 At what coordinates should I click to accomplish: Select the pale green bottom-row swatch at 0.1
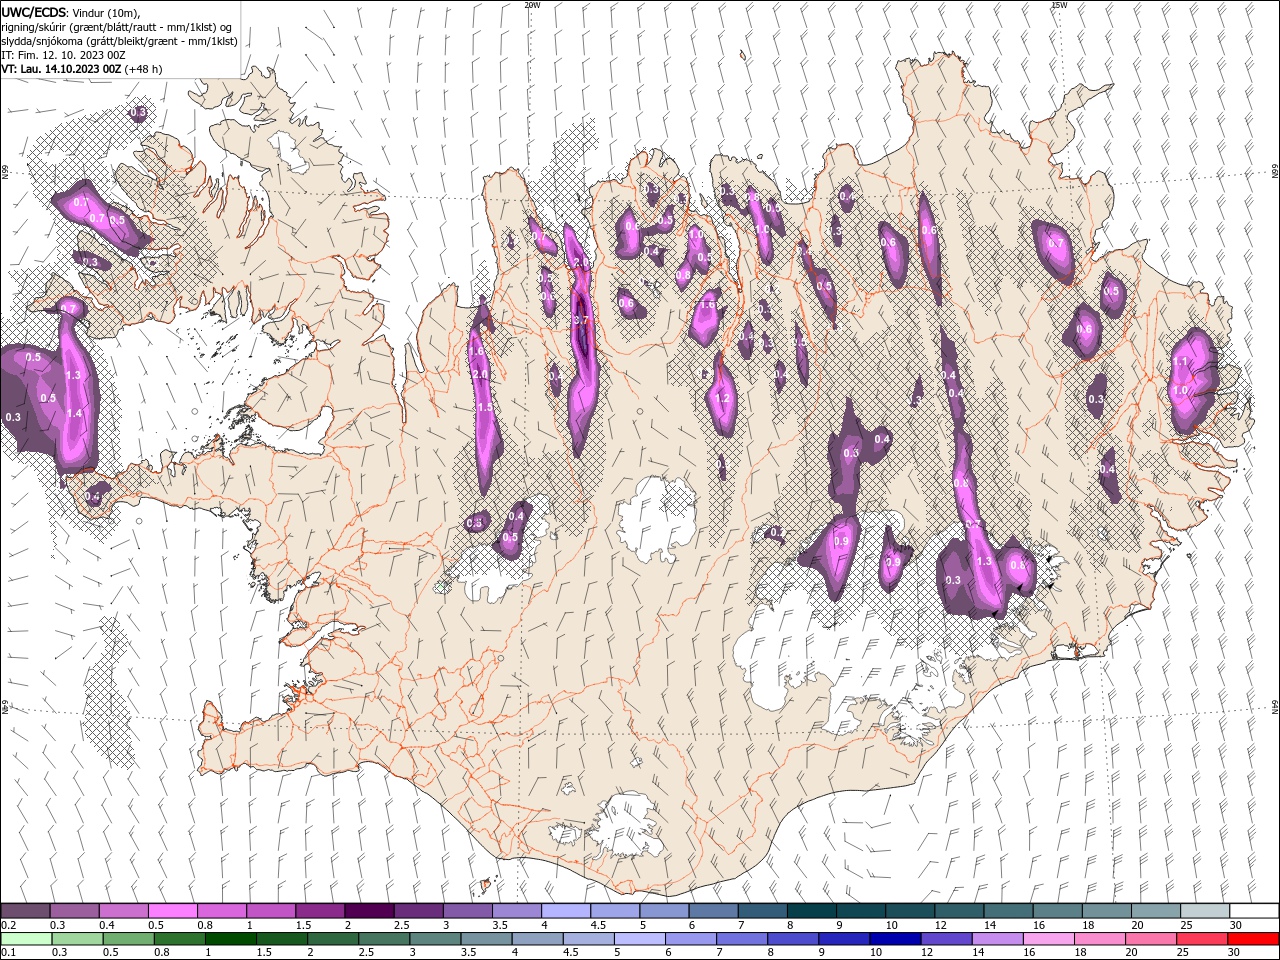25,938
